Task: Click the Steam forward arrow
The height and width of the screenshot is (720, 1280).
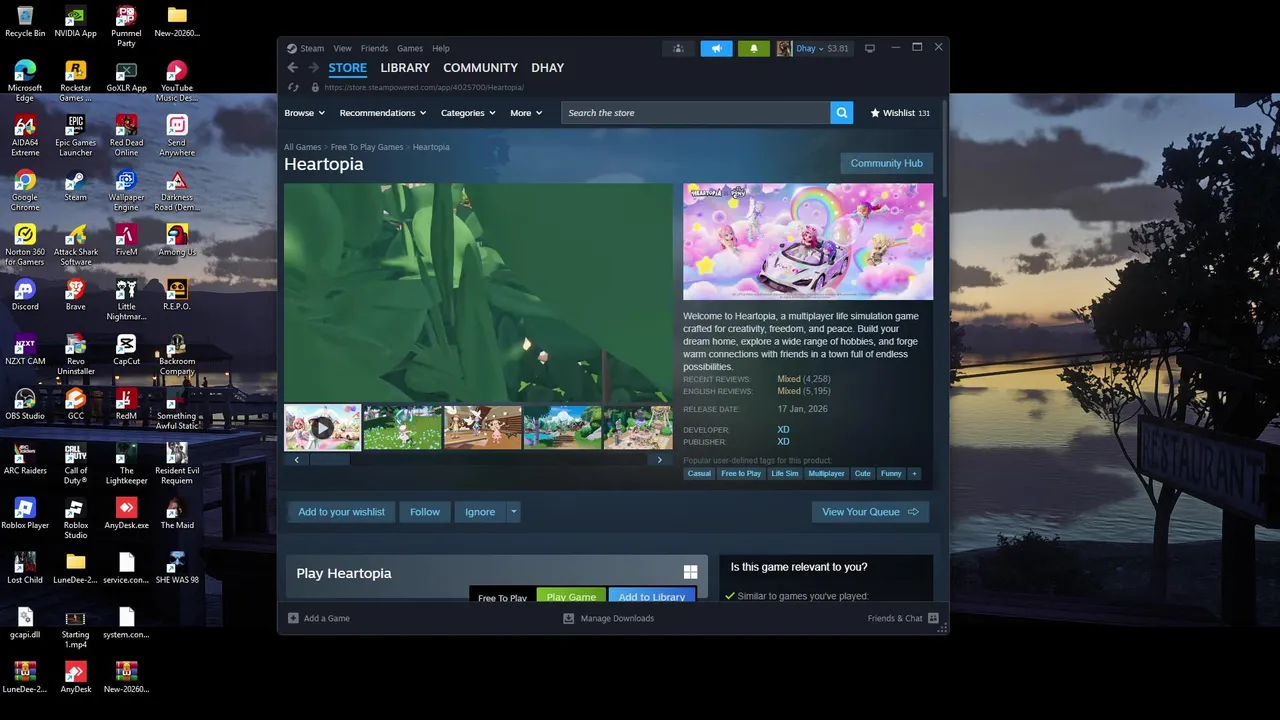Action: pyautogui.click(x=313, y=68)
